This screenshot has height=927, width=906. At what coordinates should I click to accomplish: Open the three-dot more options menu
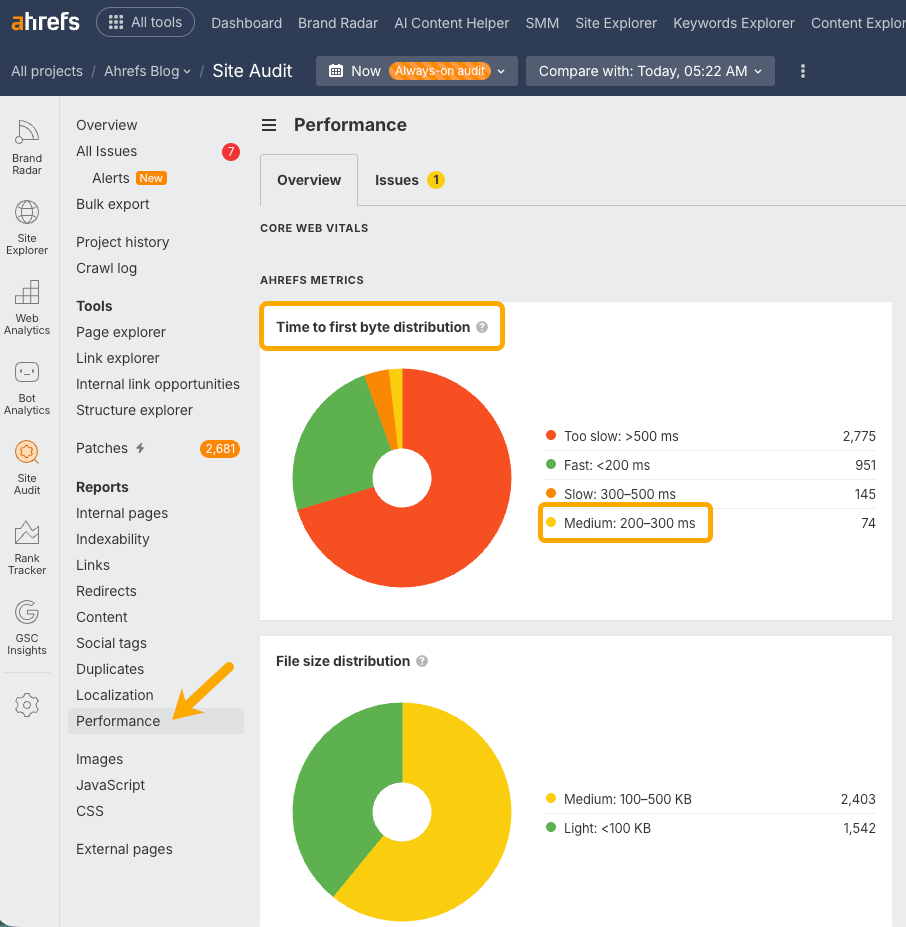point(803,71)
